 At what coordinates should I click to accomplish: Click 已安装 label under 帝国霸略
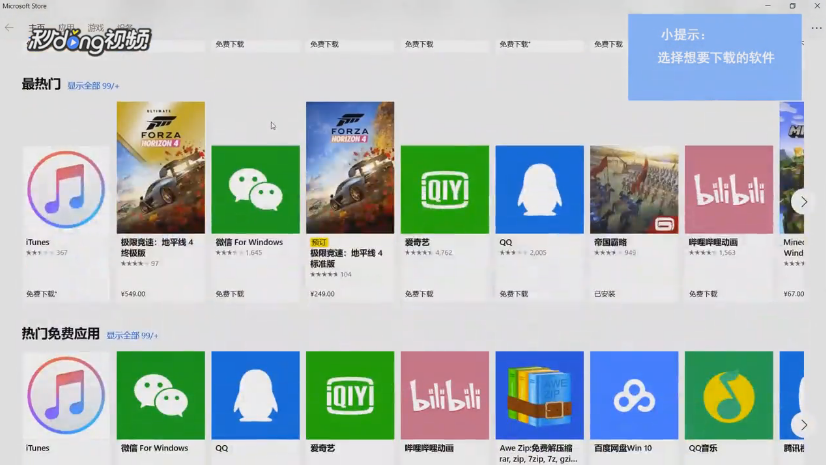tap(605, 294)
